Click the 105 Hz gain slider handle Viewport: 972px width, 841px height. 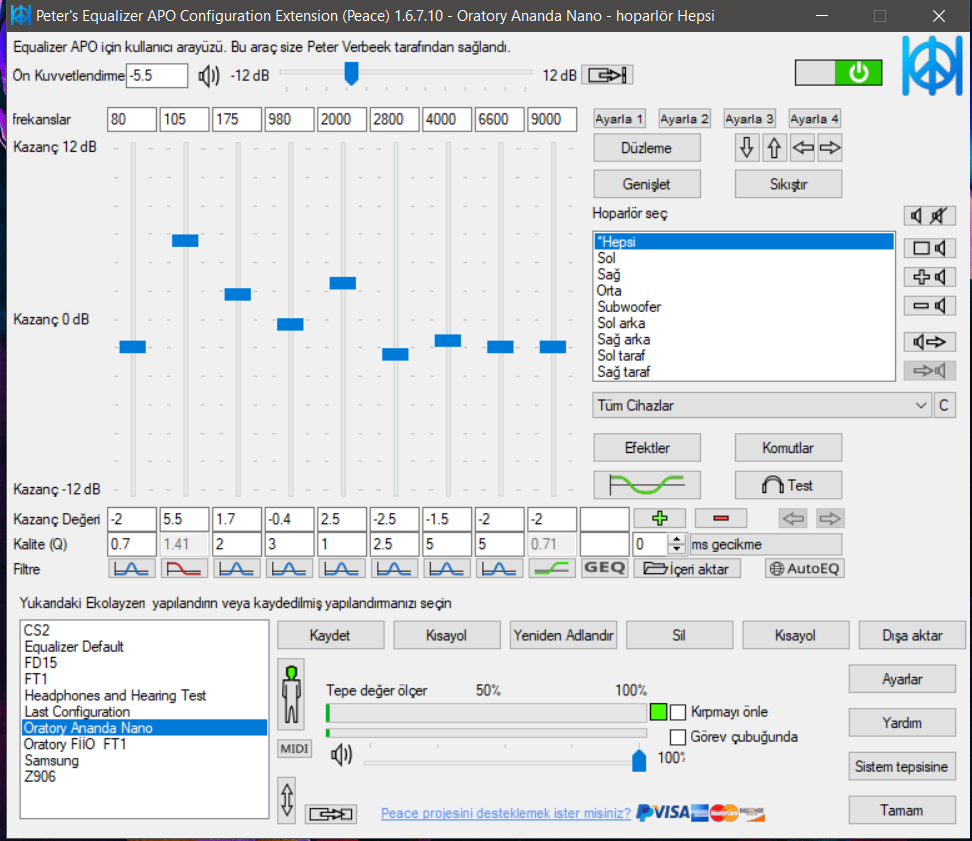point(185,240)
